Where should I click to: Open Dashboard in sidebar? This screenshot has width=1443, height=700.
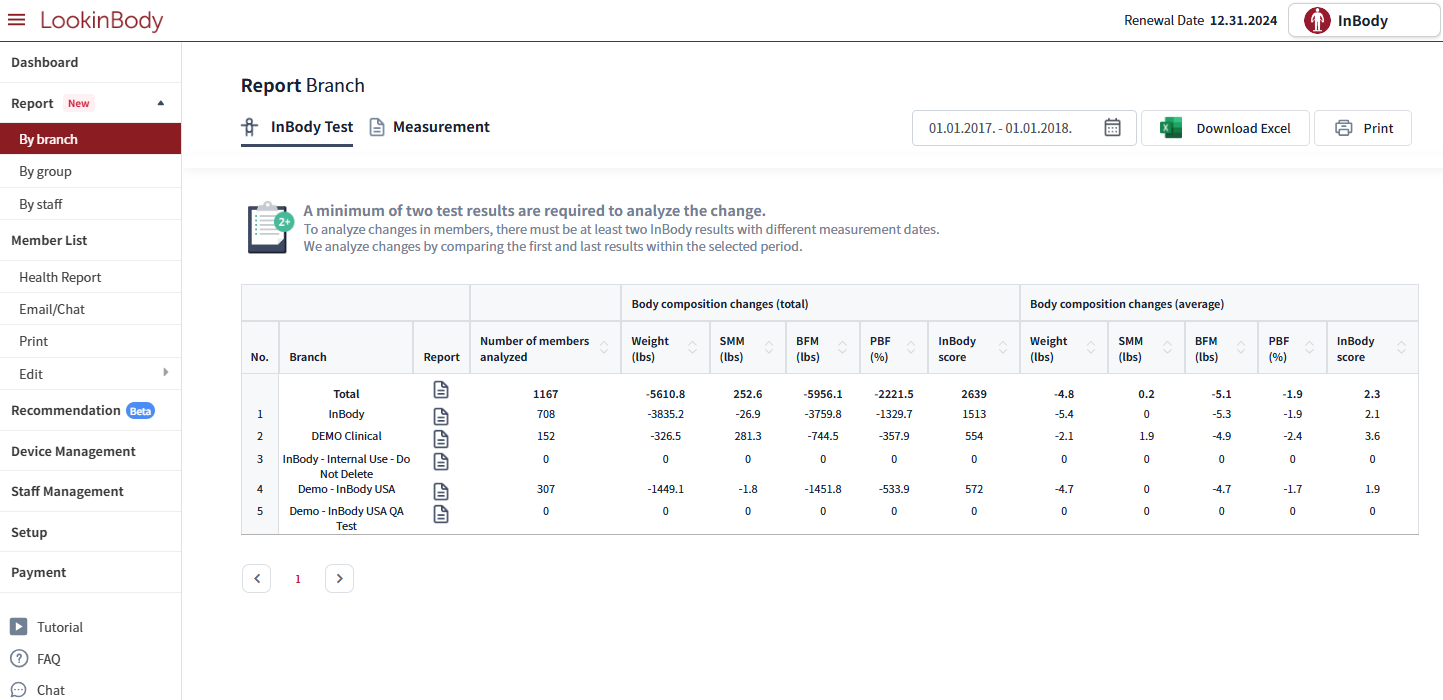tap(90, 62)
